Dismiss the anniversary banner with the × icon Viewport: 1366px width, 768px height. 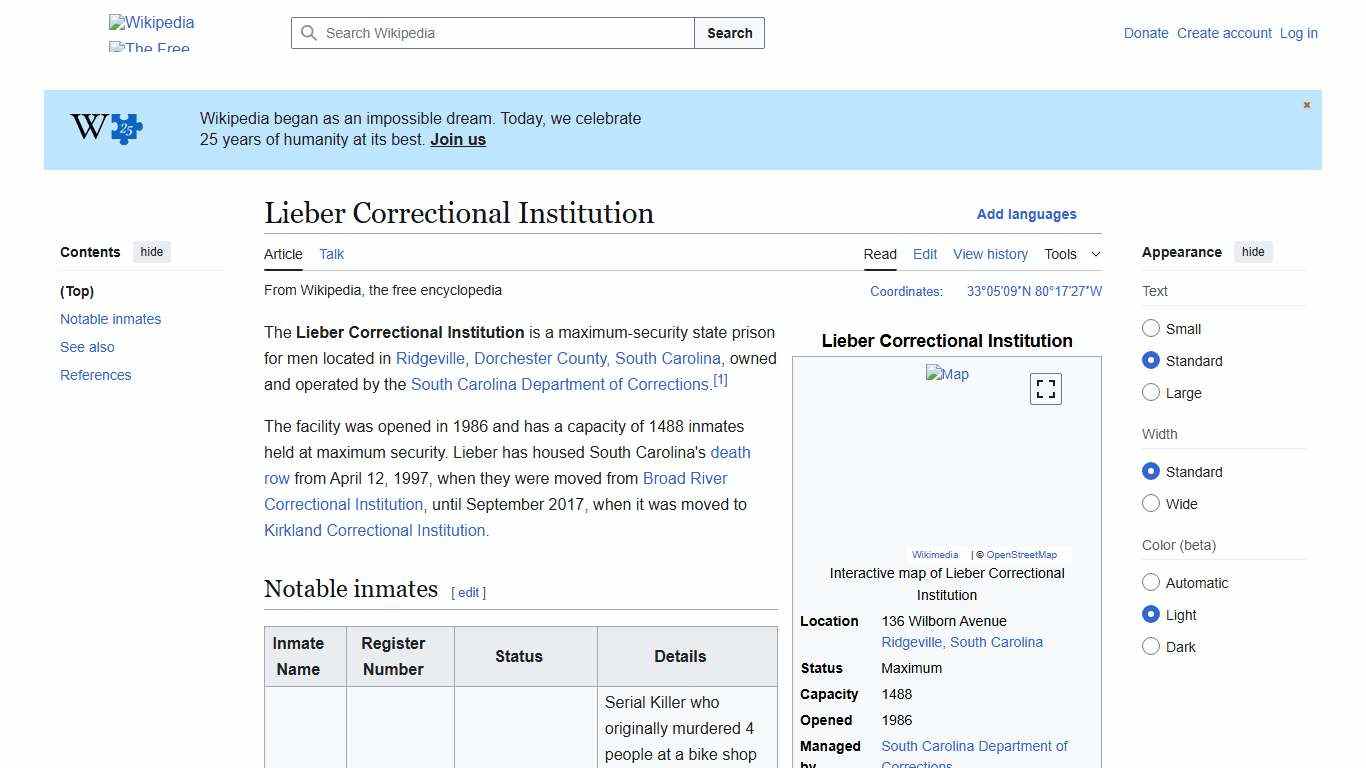click(1306, 104)
